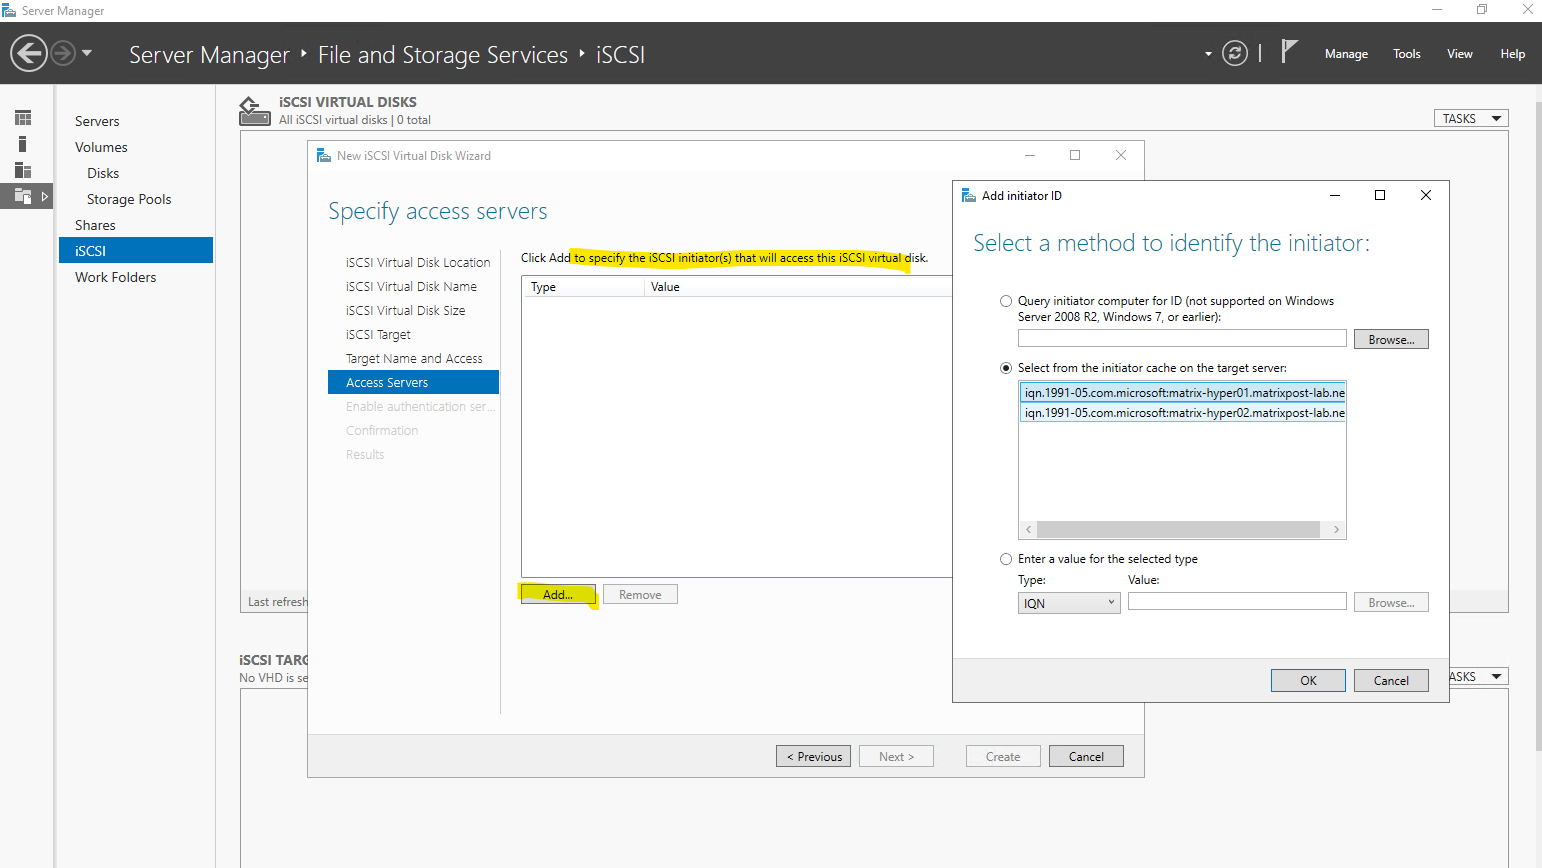Open the Tools menu
This screenshot has width=1542, height=868.
click(1406, 54)
